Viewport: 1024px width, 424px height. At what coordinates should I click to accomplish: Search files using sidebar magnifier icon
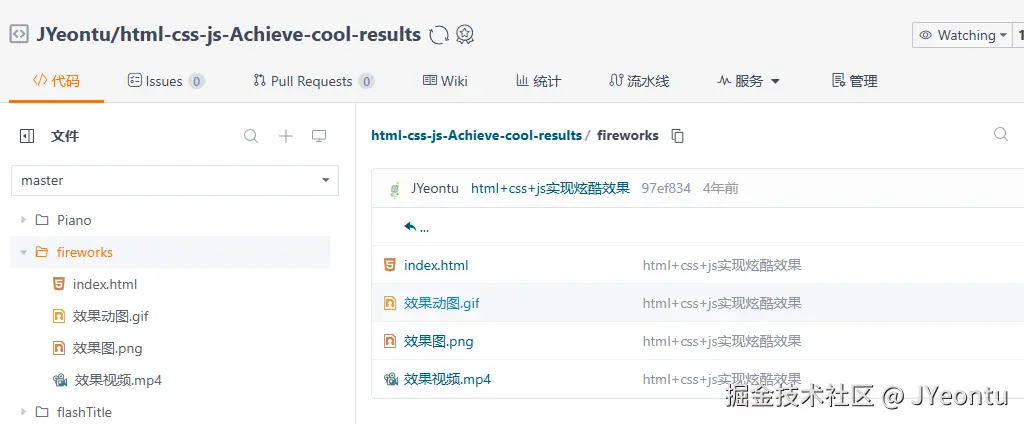251,136
